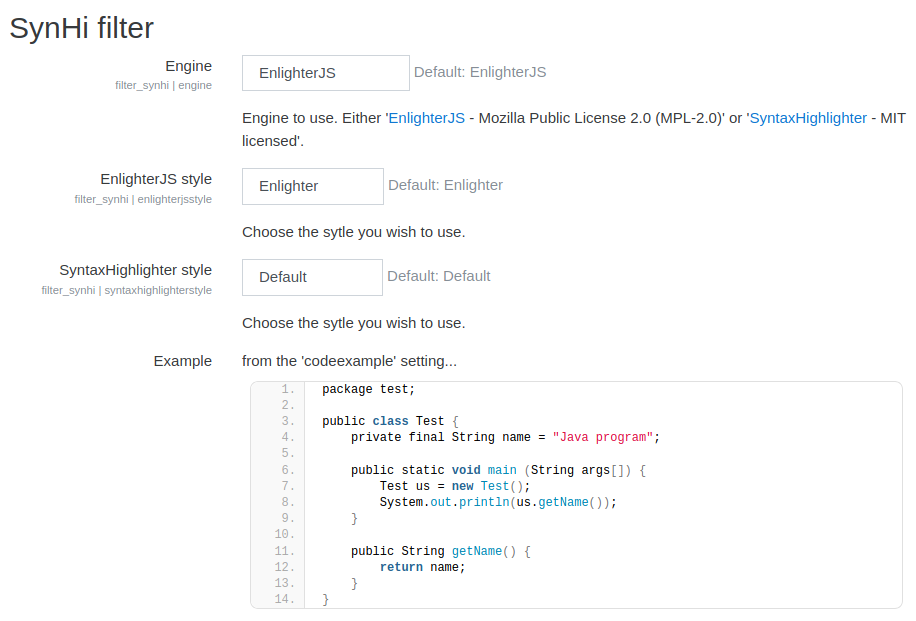Click code line 'public class Test {'
Screen dimensions: 916x621
[390, 421]
